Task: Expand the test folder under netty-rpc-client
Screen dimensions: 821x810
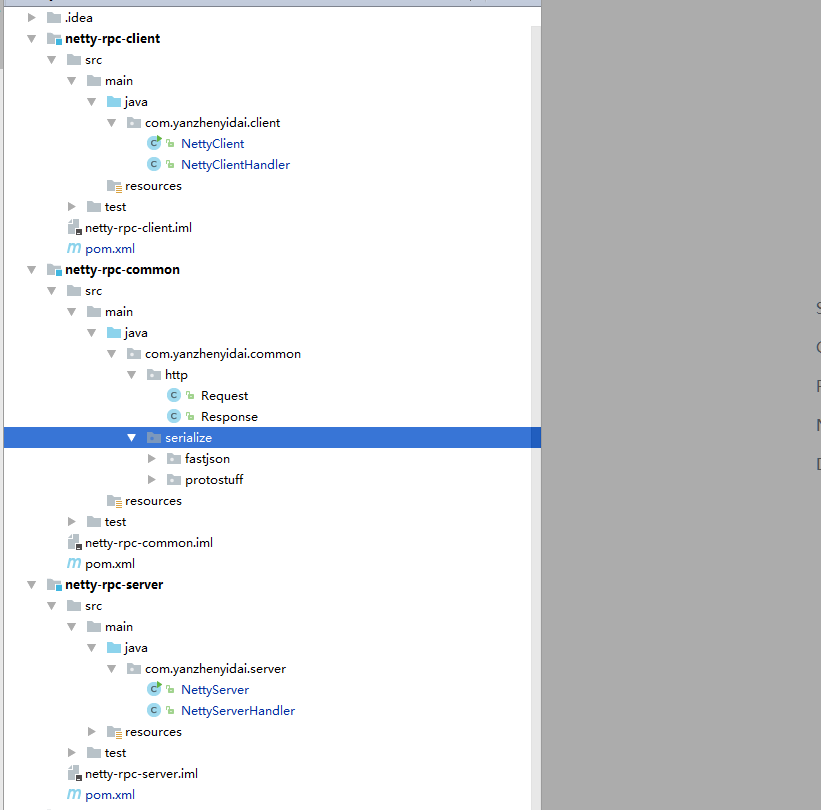Action: (71, 206)
